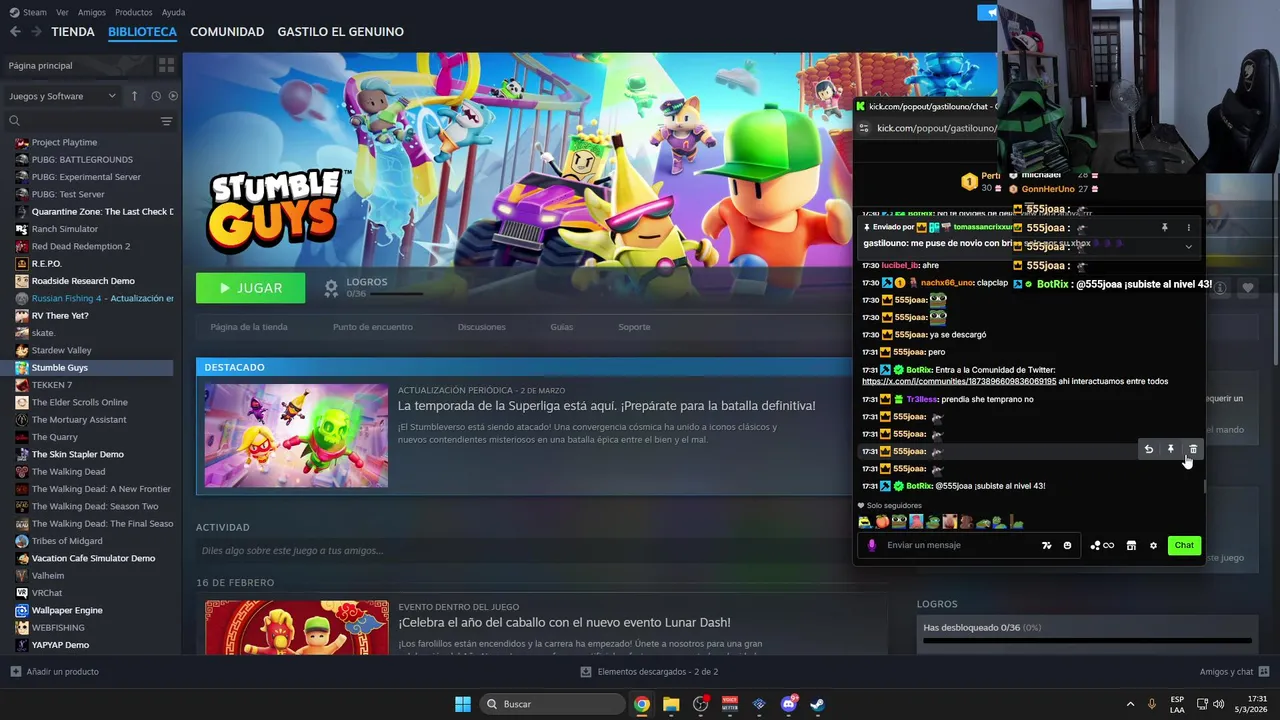Screen dimensions: 1280x720
Task: Open GASTILO EL GENUINO profile tab
Action: coord(341,32)
